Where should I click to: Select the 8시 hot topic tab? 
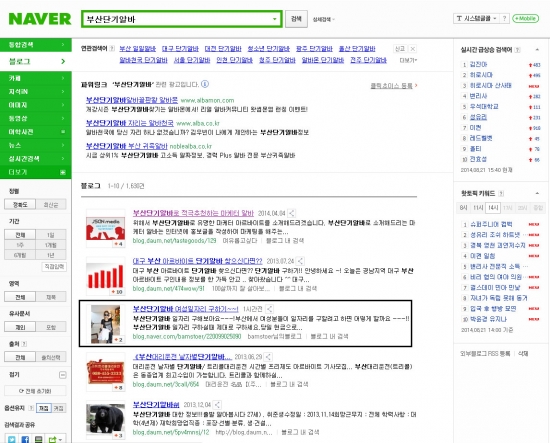tap(463, 208)
